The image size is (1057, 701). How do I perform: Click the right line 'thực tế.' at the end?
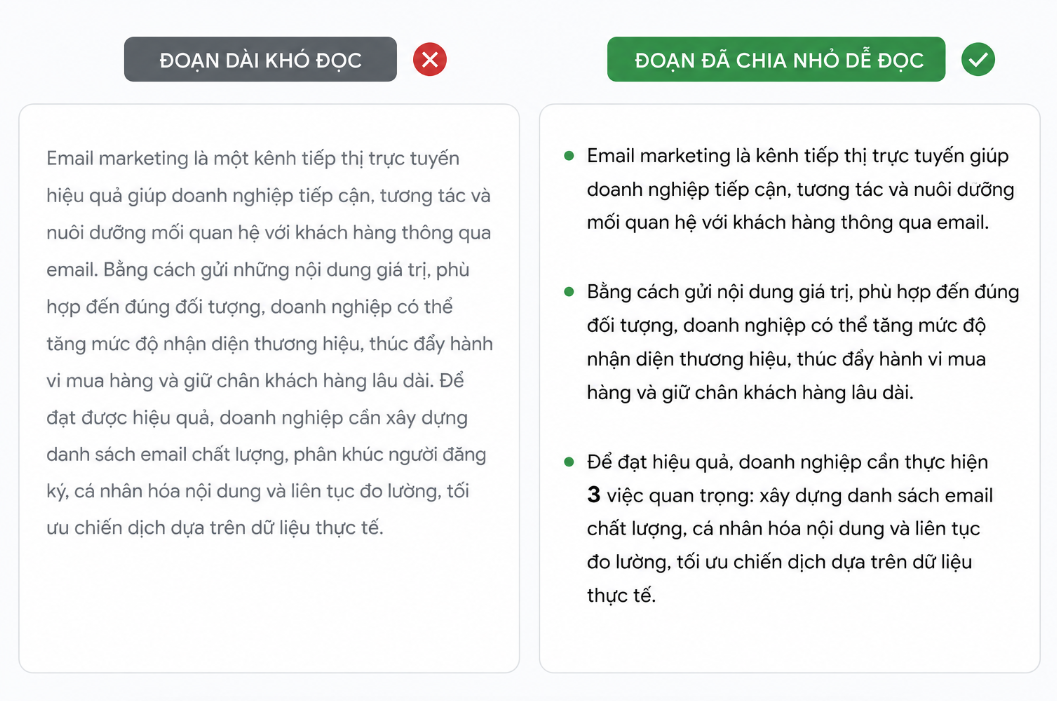coord(621,595)
